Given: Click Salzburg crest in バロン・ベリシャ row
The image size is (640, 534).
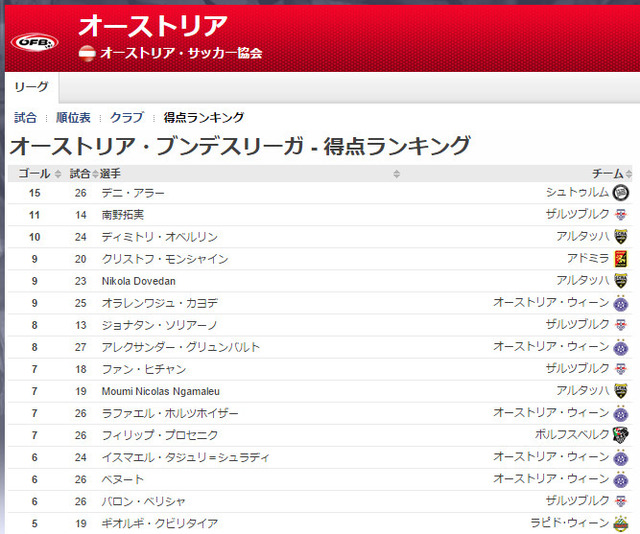Looking at the screenshot, I should pyautogui.click(x=621, y=501).
